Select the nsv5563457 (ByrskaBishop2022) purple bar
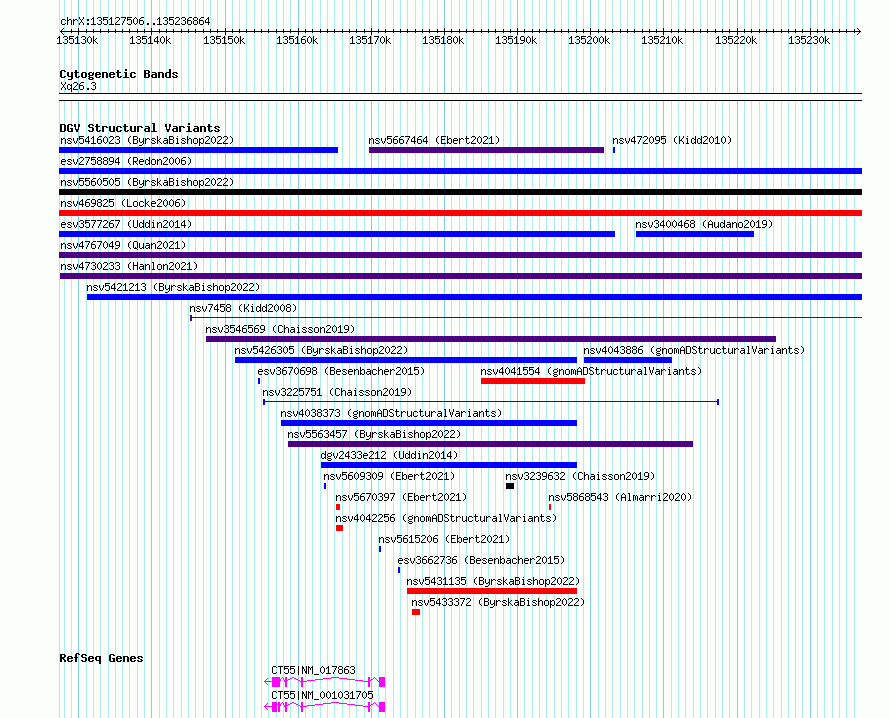The image size is (890, 718). (490, 444)
